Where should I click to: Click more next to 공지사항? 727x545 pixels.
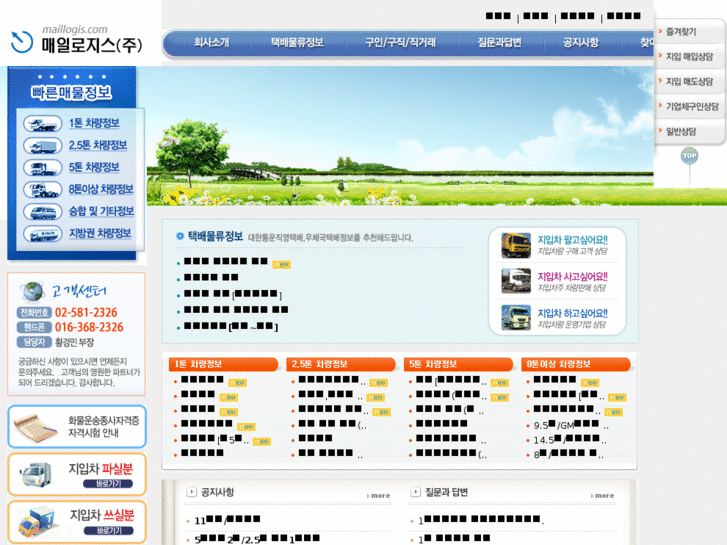click(x=379, y=496)
